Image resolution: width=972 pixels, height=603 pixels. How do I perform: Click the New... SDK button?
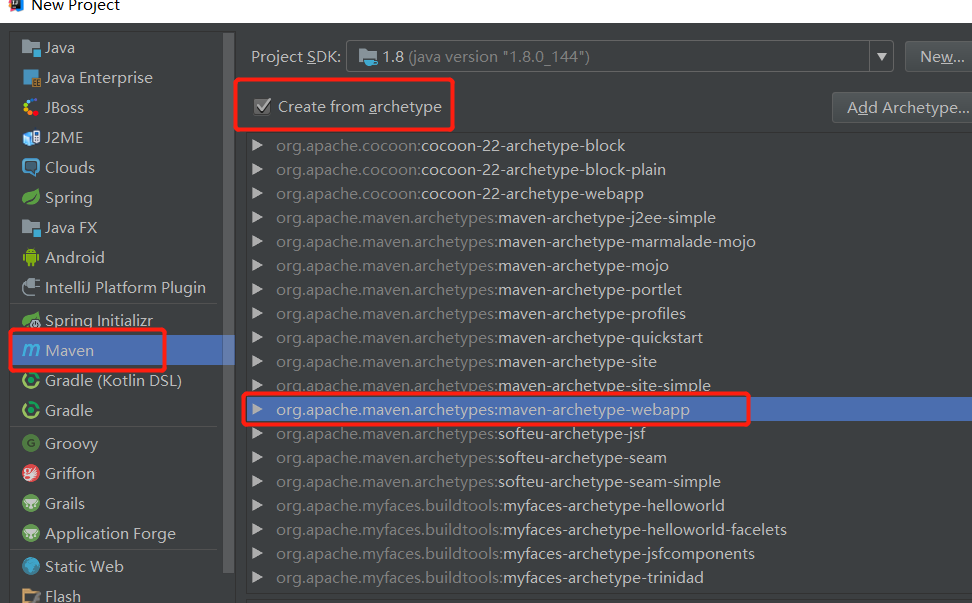[x=939, y=57]
